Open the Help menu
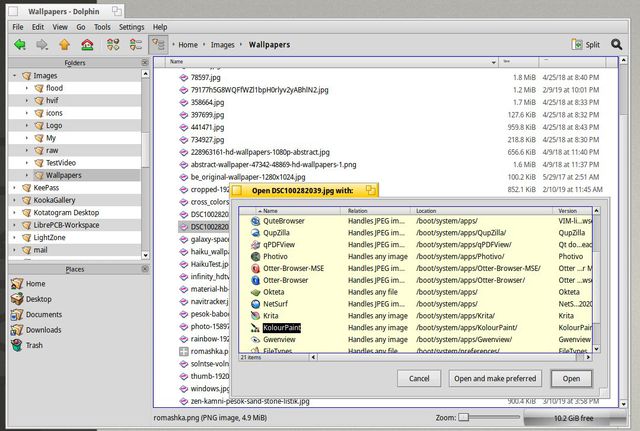 point(160,27)
